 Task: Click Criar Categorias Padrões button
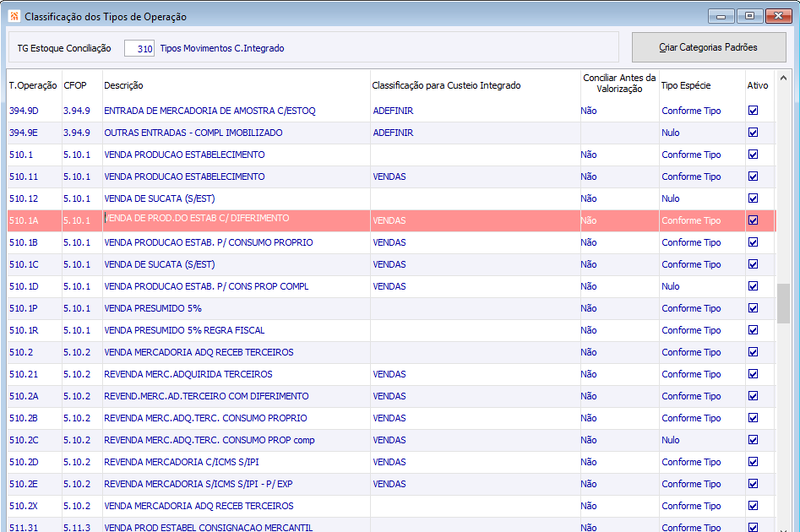[x=709, y=47]
